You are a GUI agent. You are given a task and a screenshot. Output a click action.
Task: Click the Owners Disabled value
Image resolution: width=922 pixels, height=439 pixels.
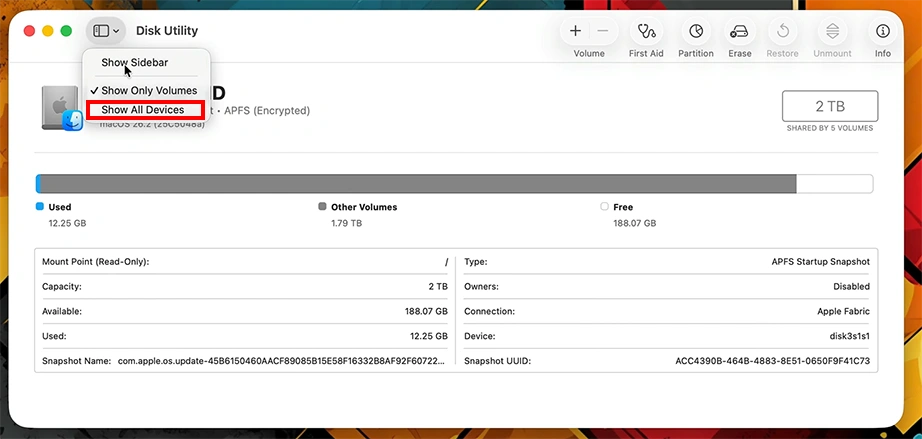pyautogui.click(x=851, y=287)
